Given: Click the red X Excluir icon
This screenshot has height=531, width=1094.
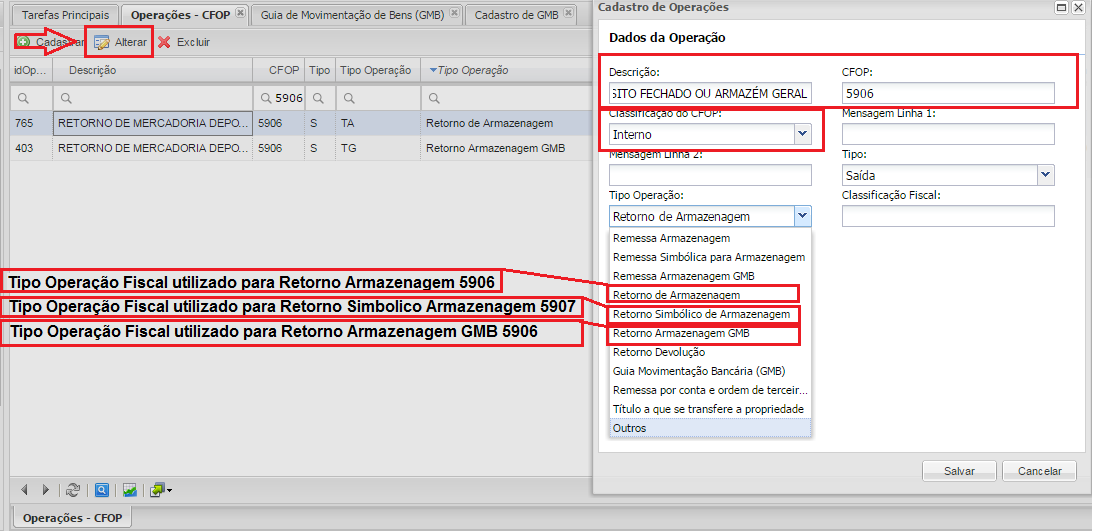Looking at the screenshot, I should pyautogui.click(x=164, y=43).
